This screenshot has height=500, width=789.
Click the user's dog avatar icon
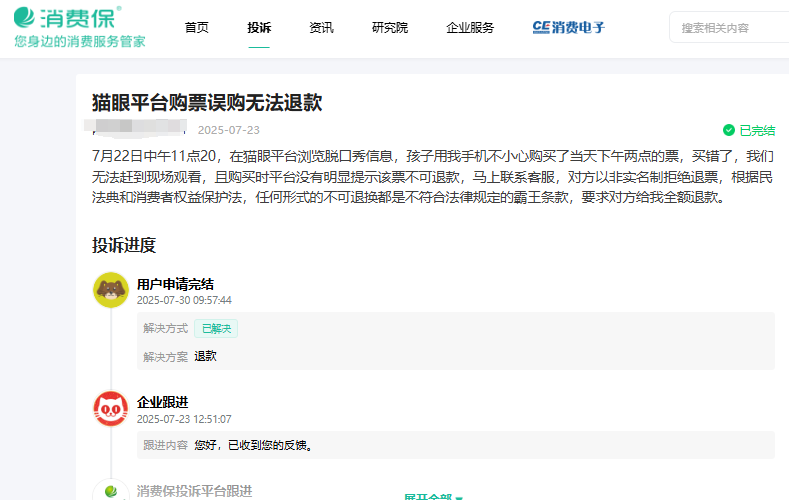pos(111,290)
